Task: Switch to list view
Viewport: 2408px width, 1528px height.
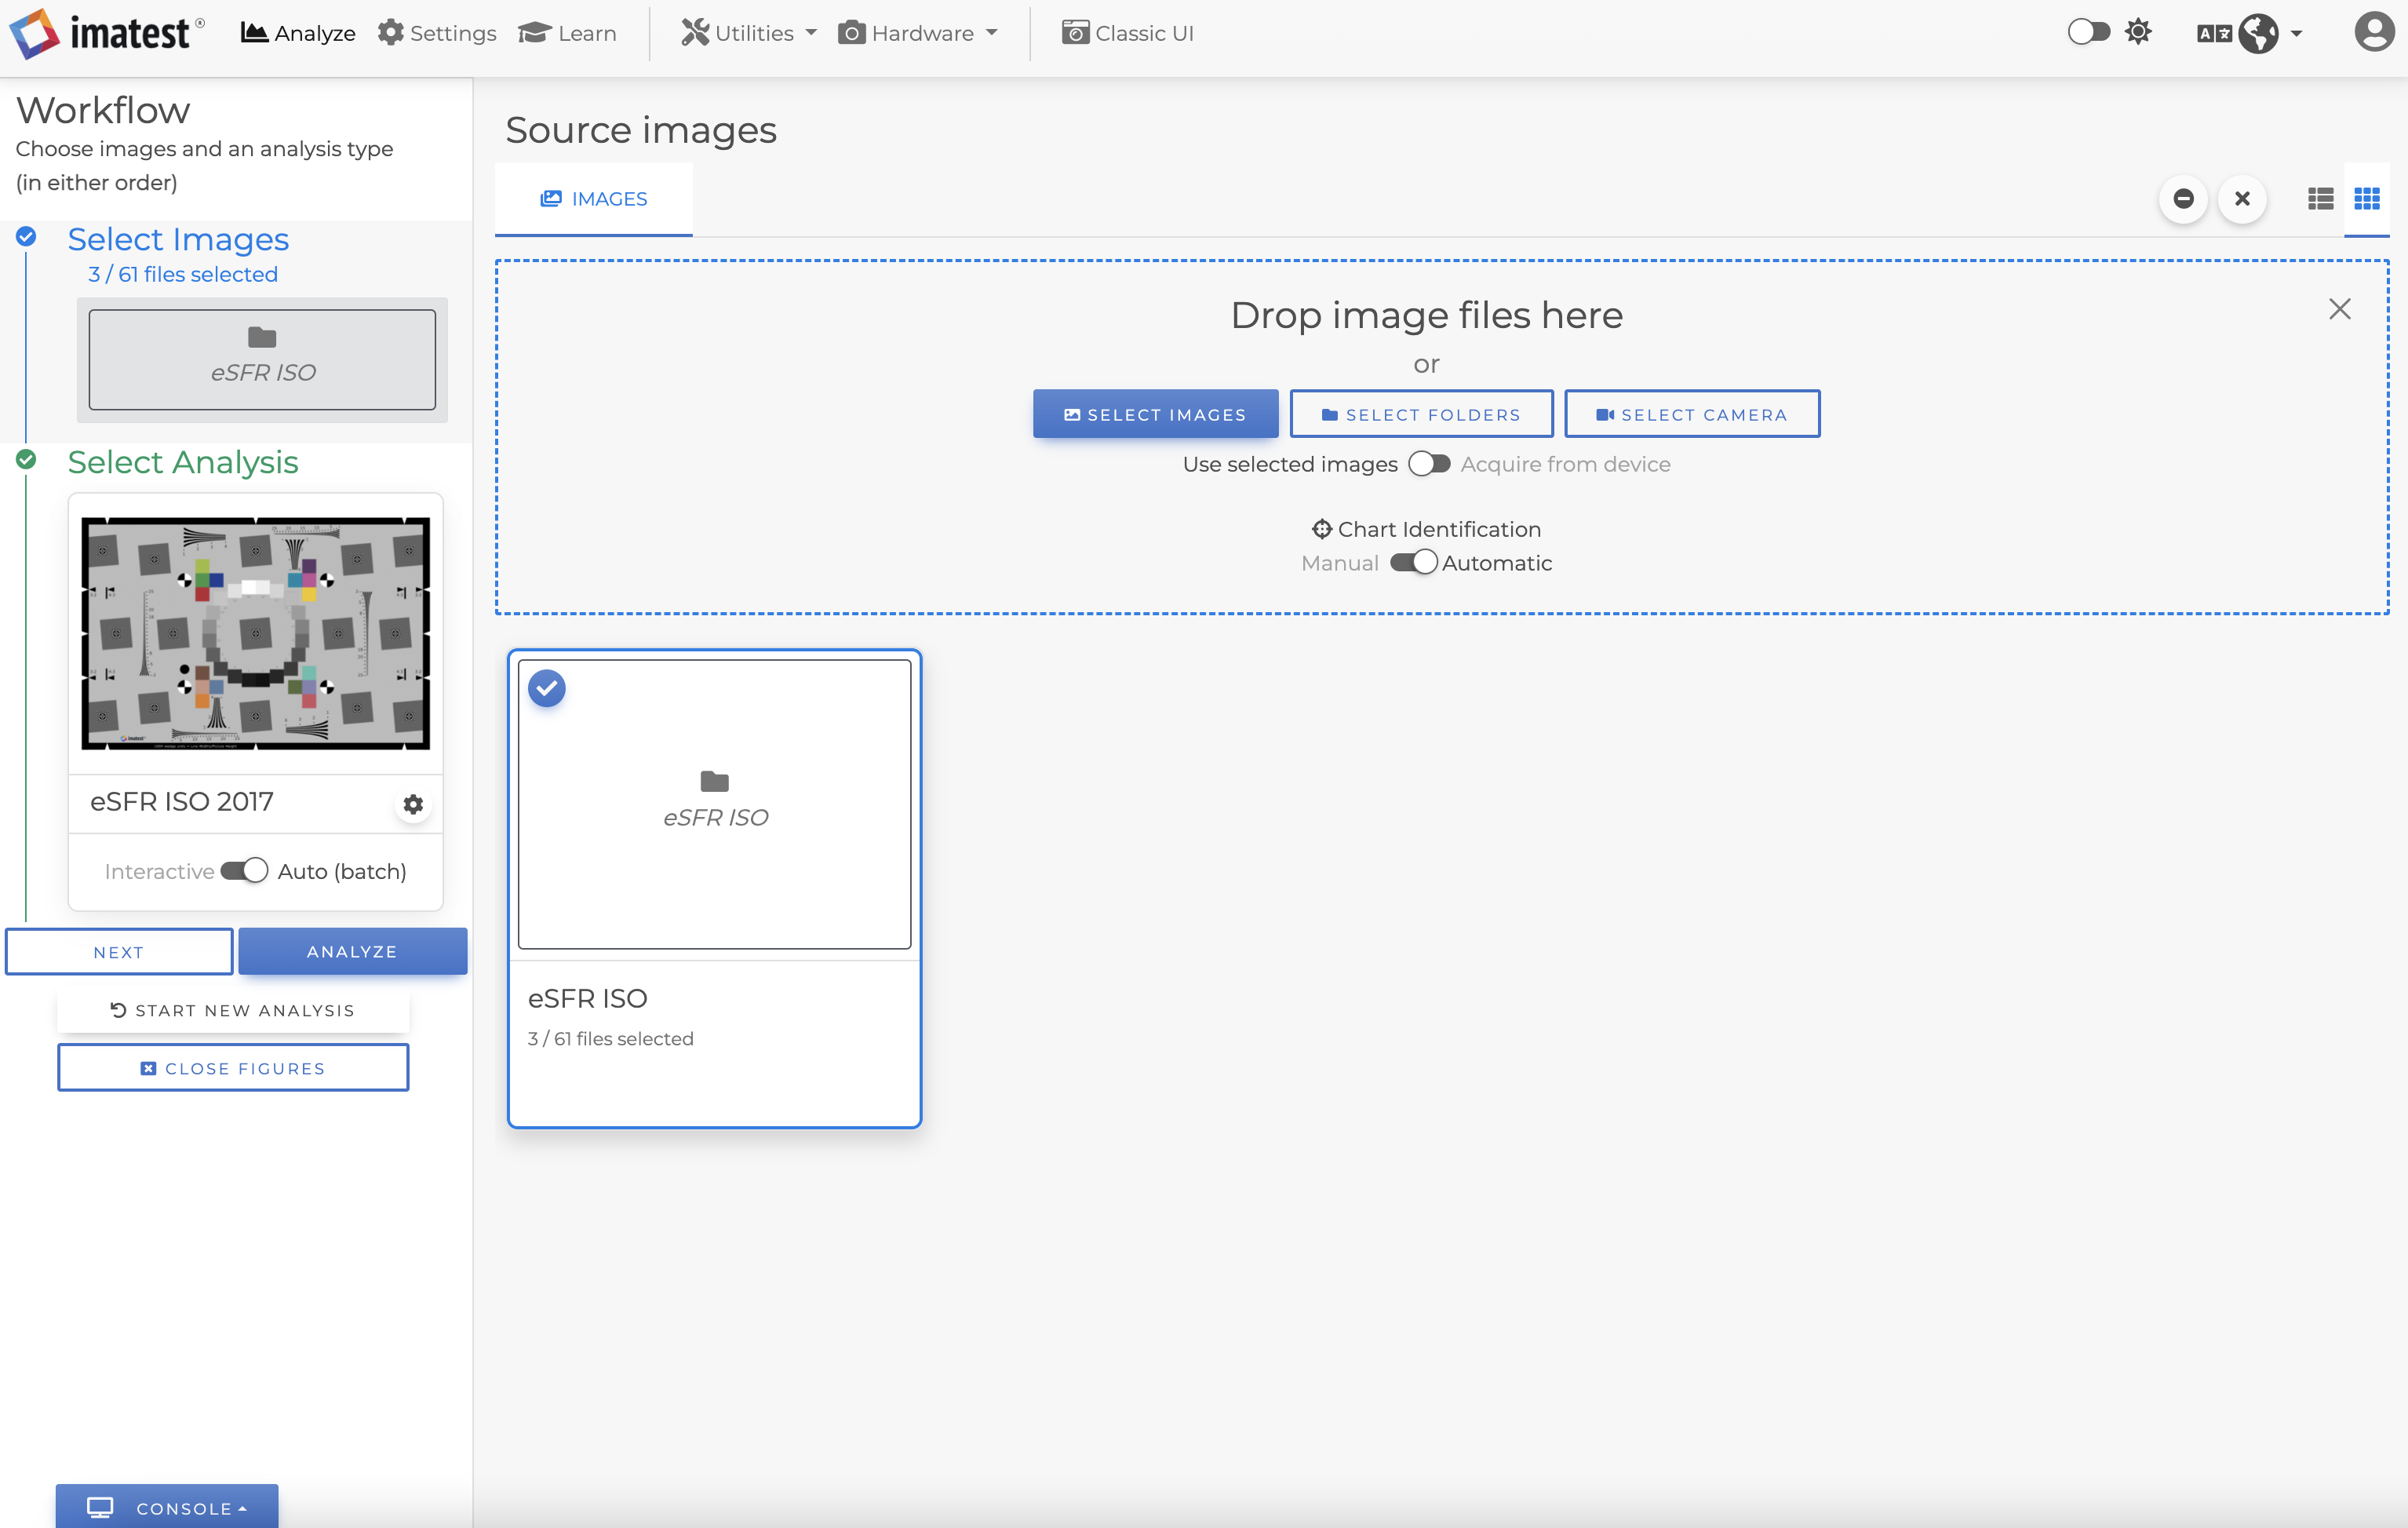Action: click(2320, 198)
